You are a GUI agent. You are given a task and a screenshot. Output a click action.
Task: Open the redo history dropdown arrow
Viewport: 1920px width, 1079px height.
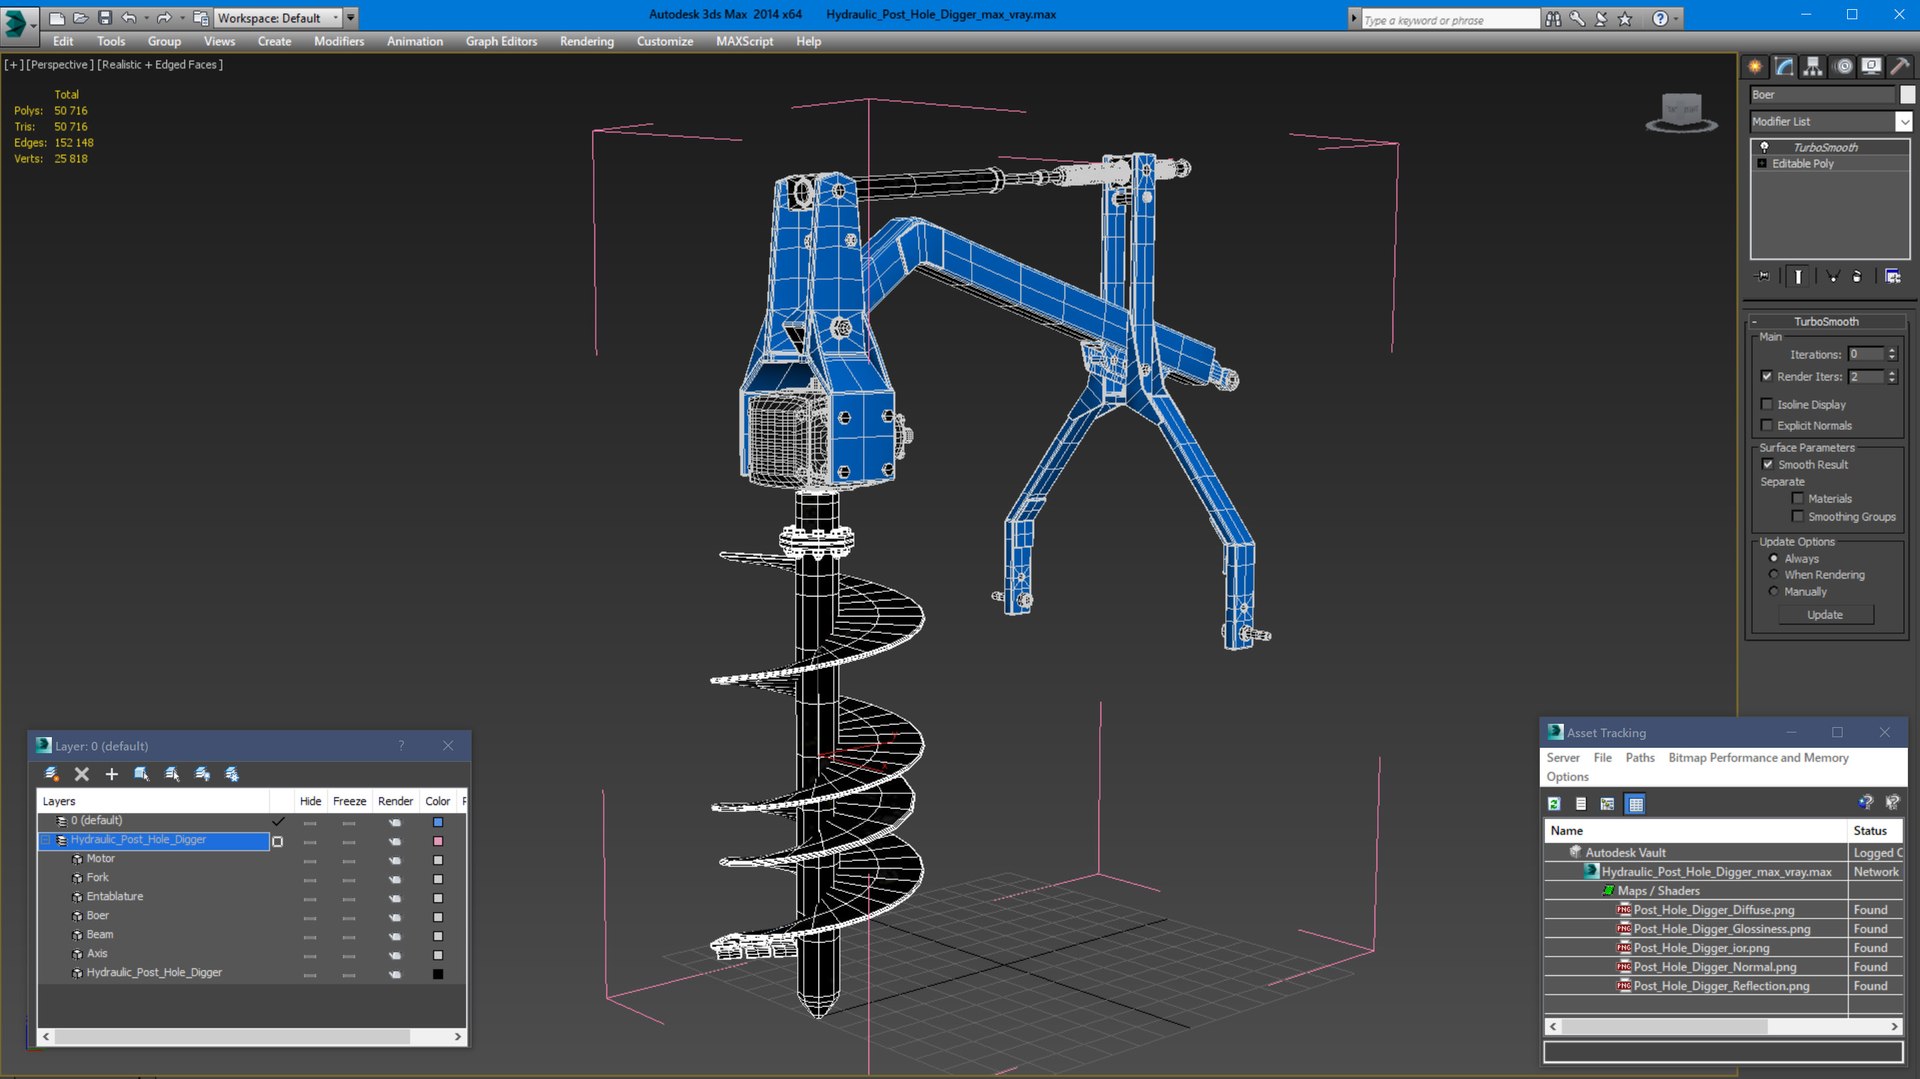pos(181,18)
